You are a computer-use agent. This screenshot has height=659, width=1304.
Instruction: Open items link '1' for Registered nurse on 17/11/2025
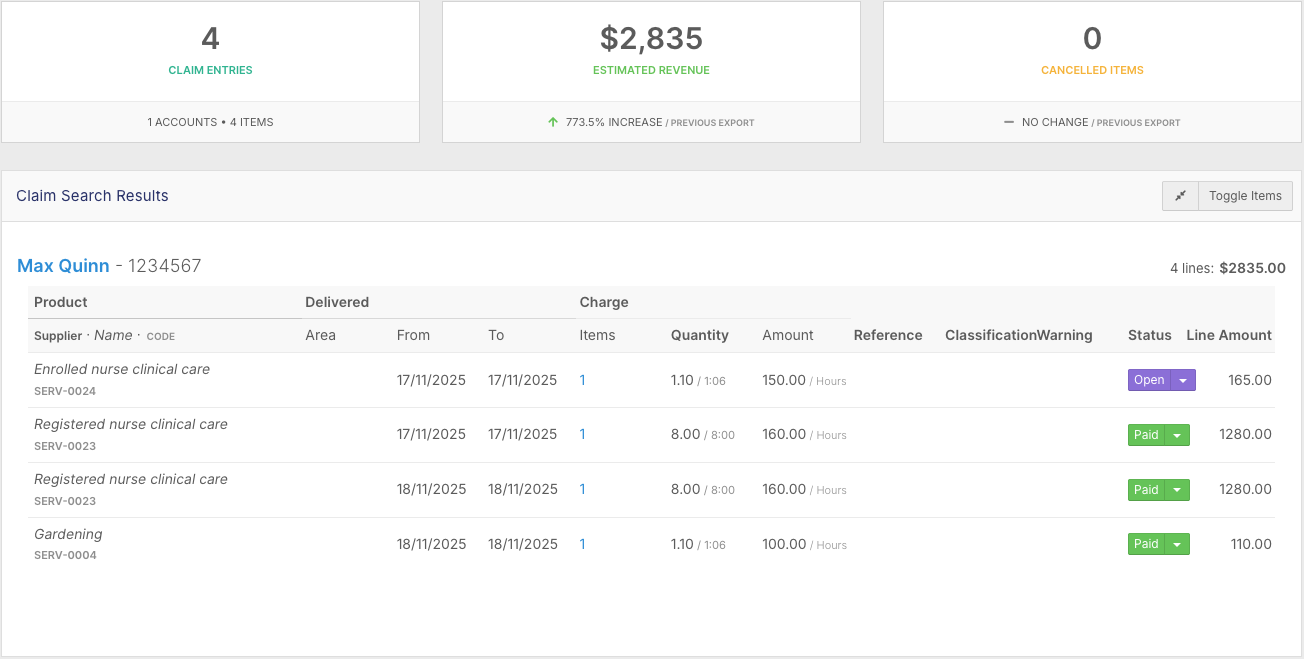(x=583, y=435)
